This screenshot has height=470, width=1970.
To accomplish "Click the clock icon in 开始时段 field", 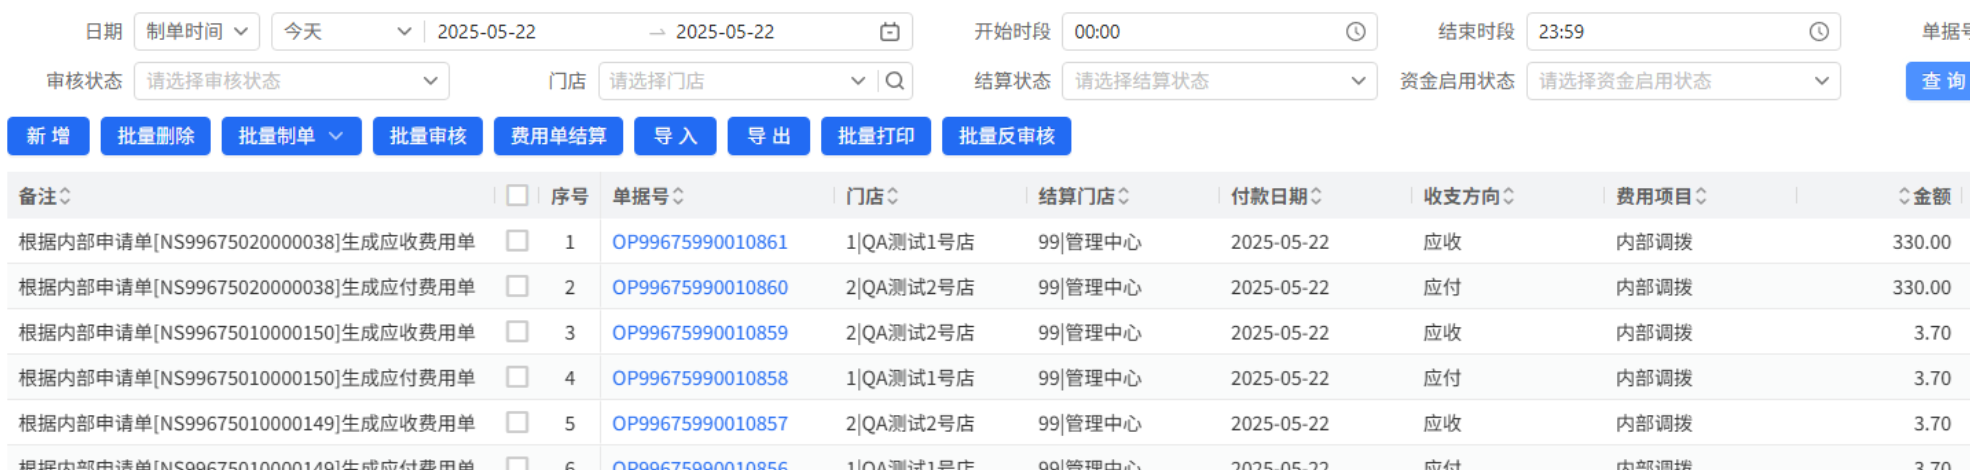I will (1355, 32).
